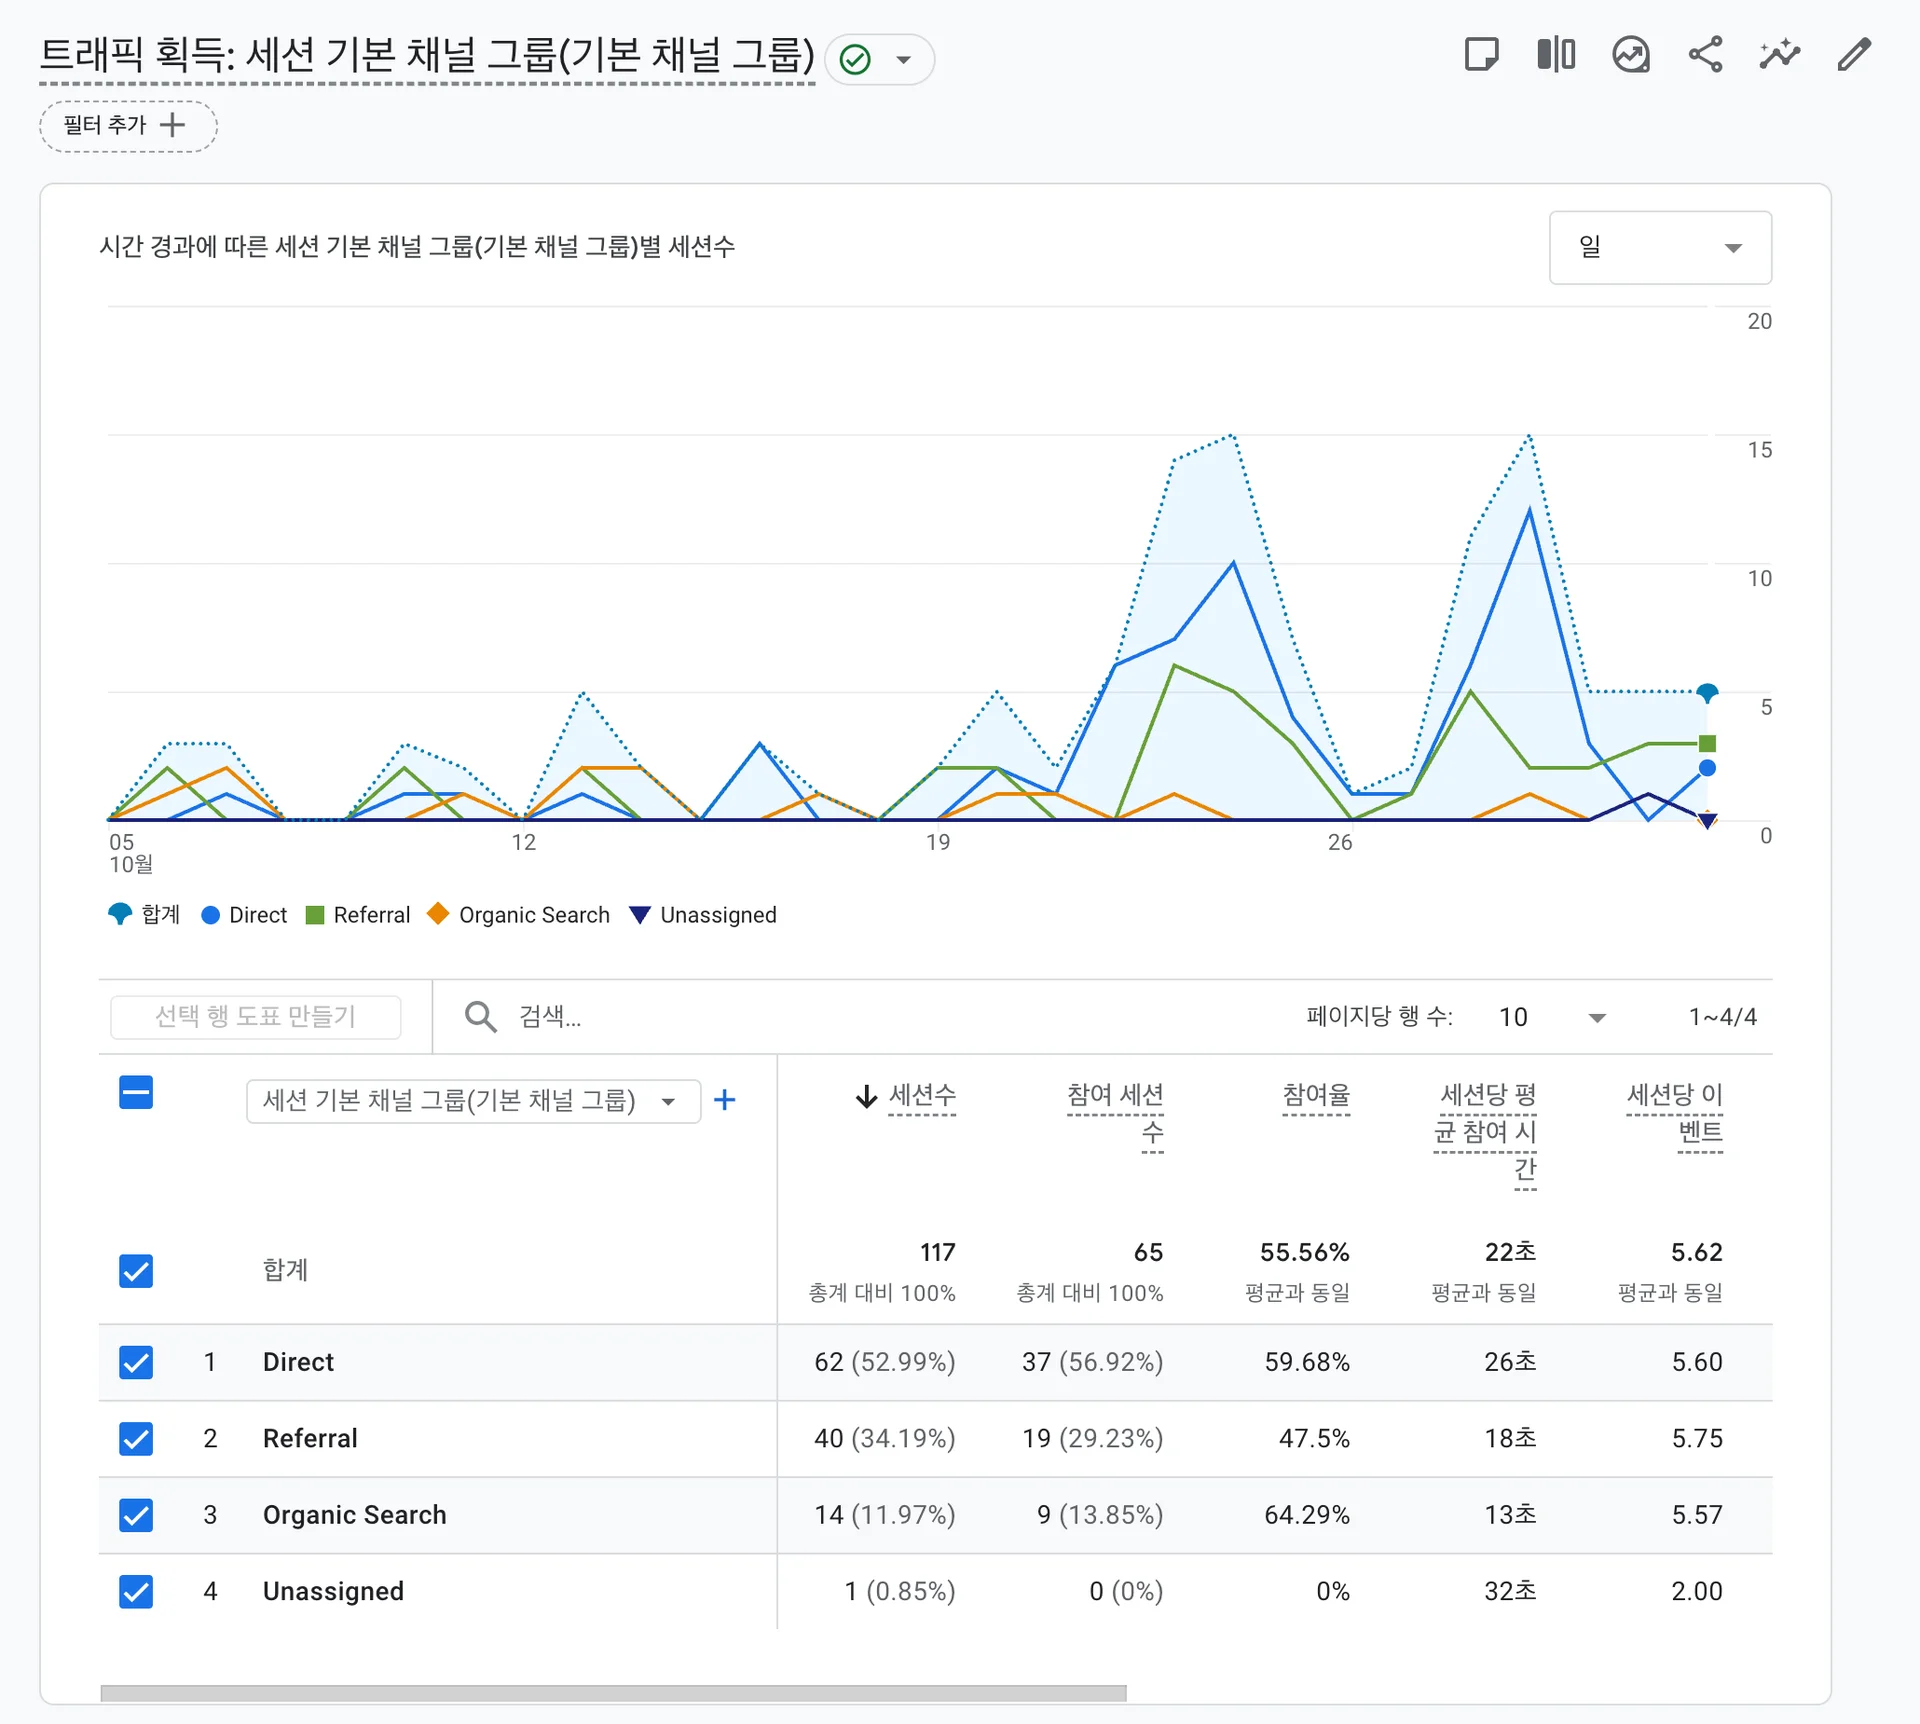The width and height of the screenshot is (1920, 1724).
Task: Open the Insights sparkline icon
Action: coord(1779,55)
